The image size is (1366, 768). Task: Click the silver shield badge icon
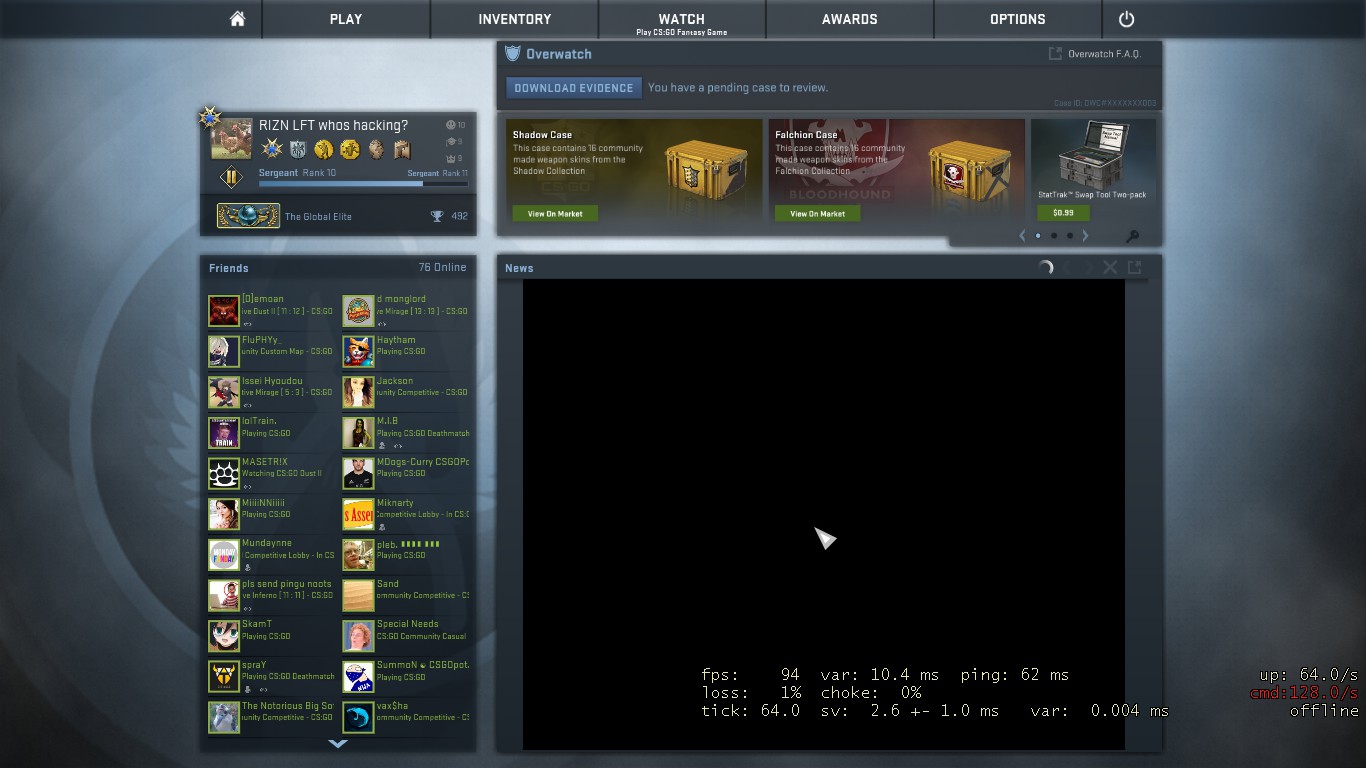tap(298, 150)
